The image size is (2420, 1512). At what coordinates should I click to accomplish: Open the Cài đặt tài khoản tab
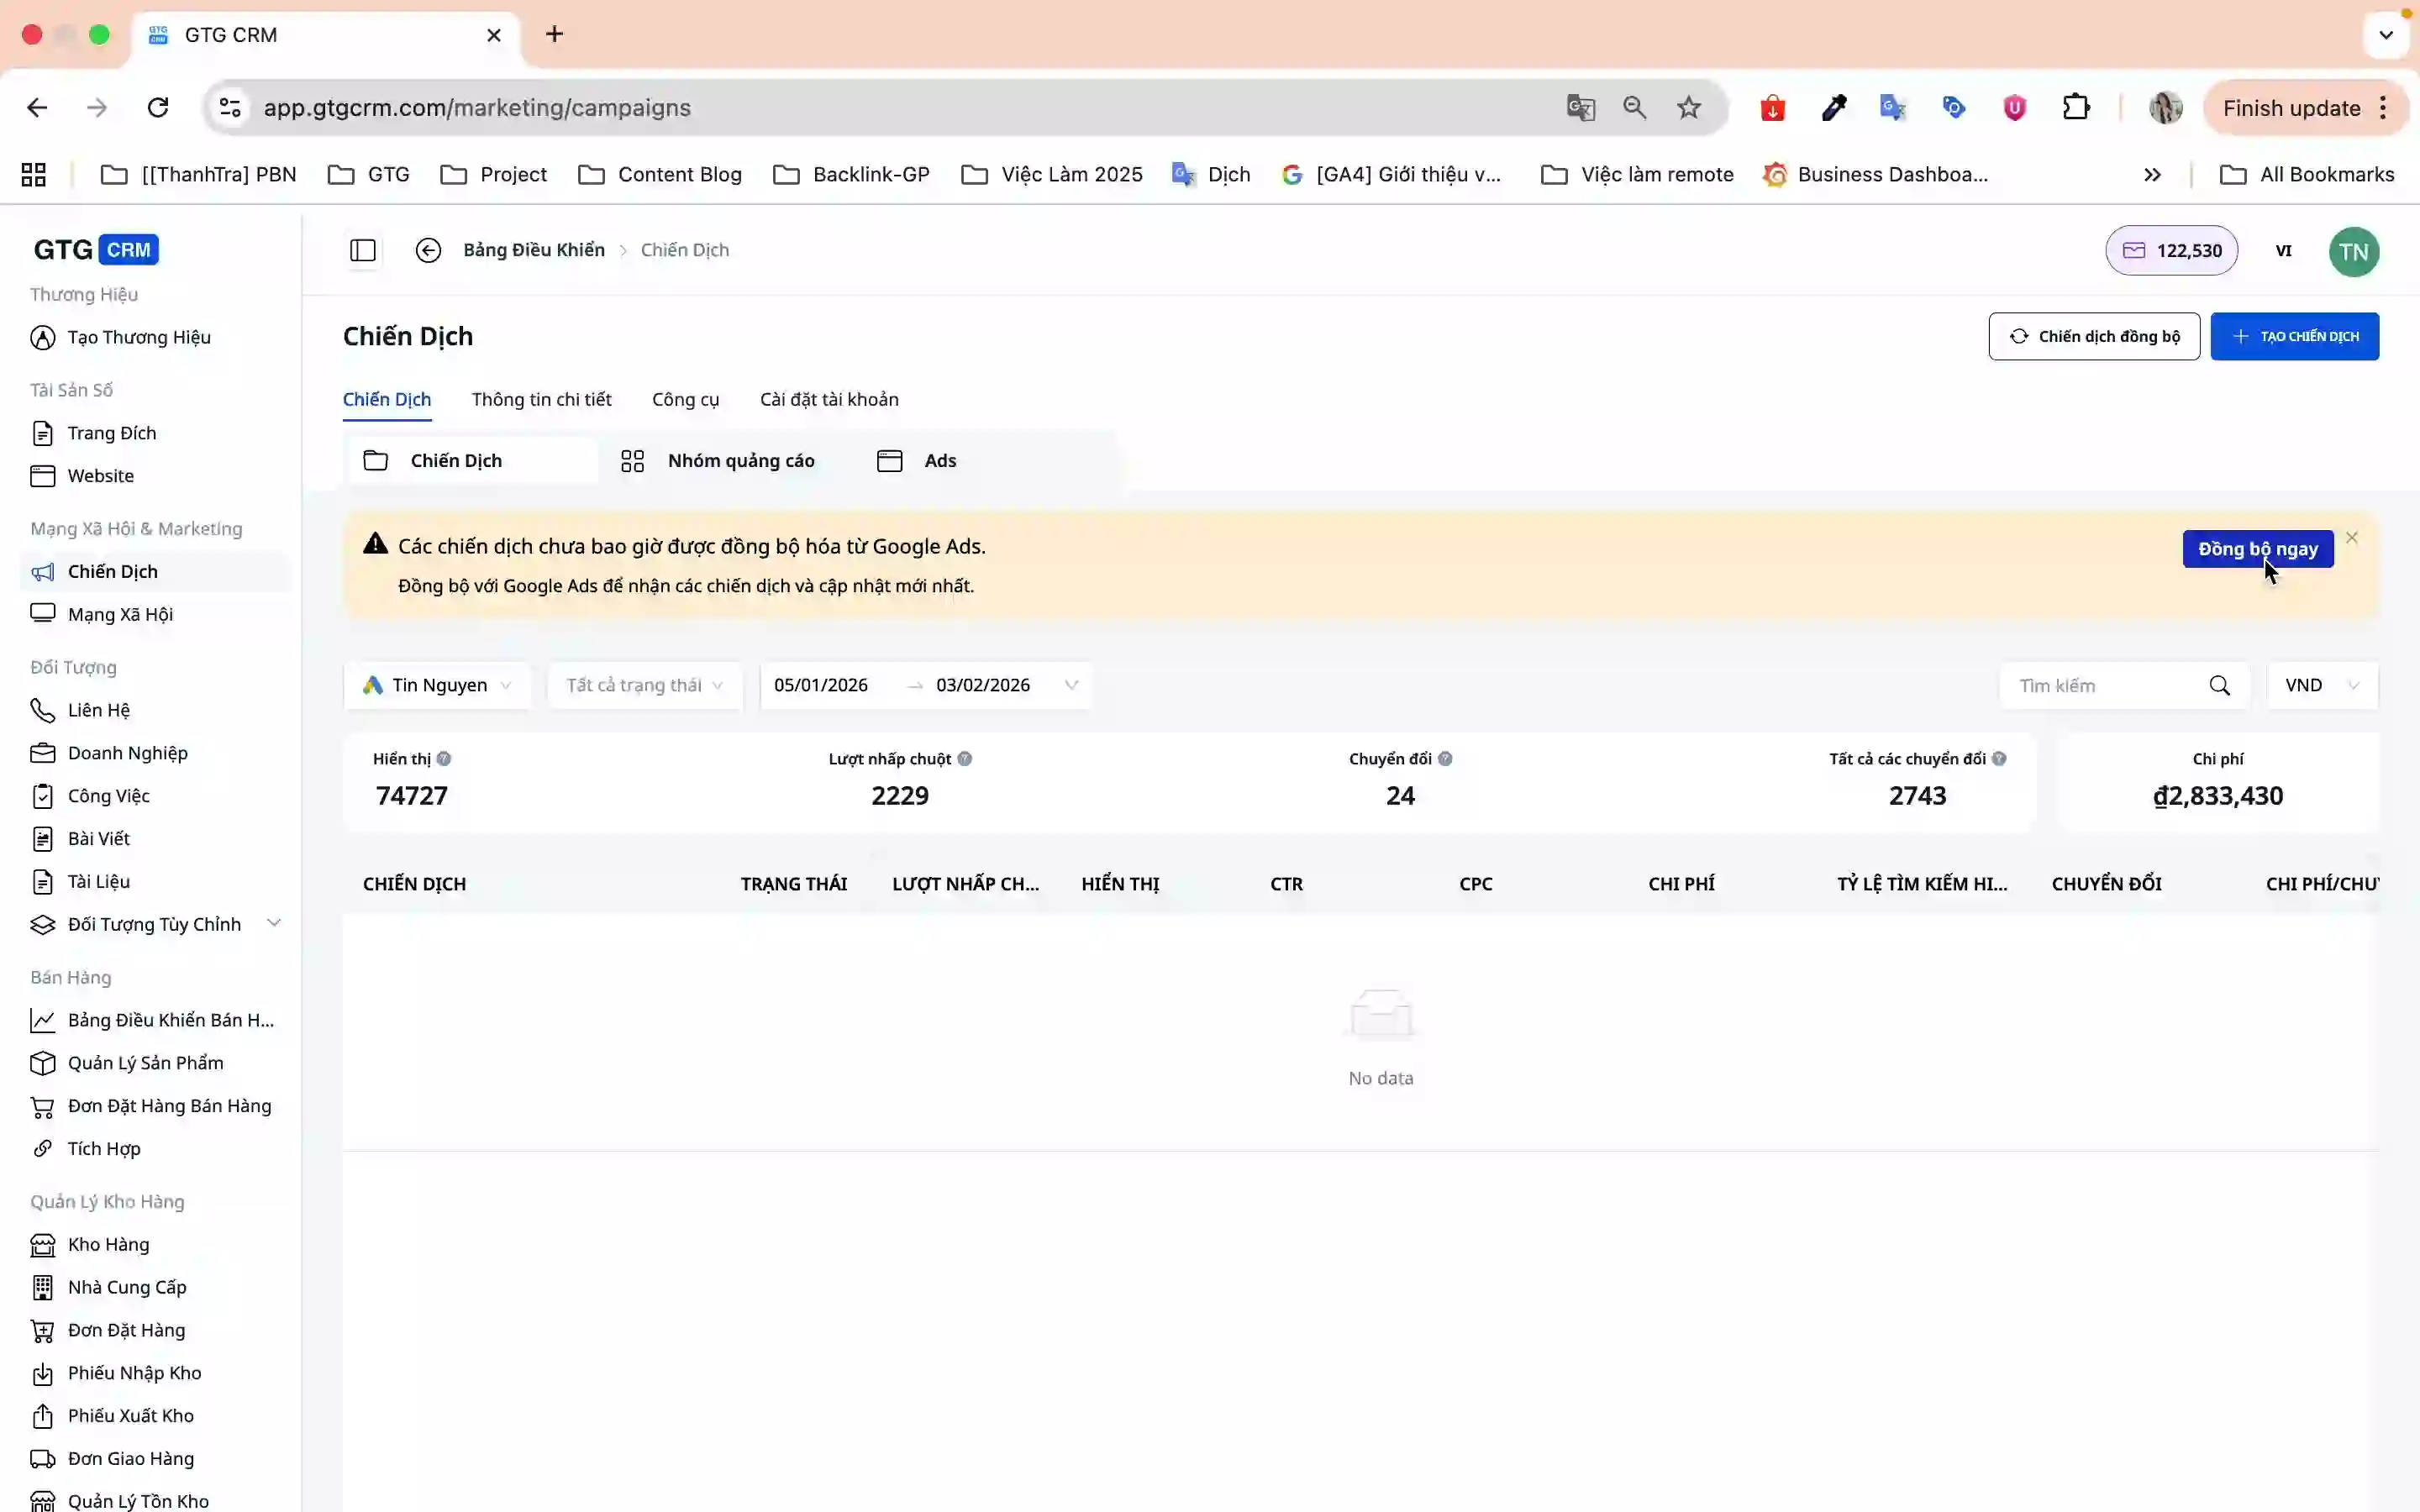828,400
